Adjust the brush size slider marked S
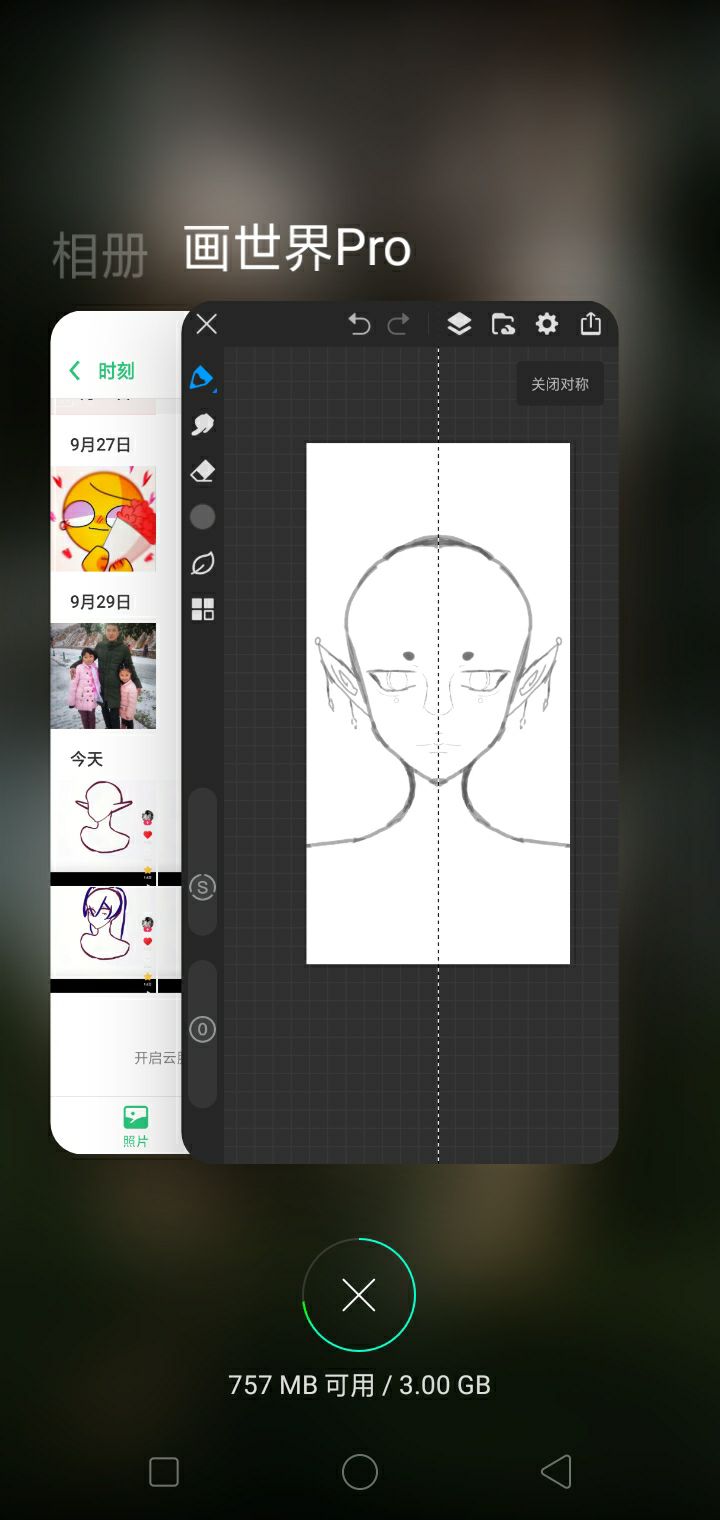 [202, 886]
